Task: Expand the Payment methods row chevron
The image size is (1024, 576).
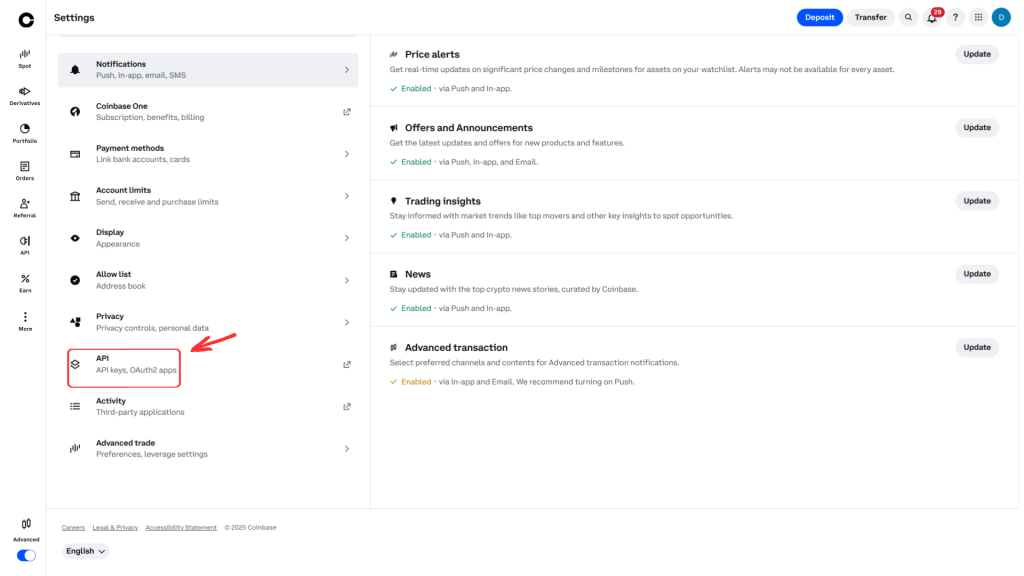Action: pyautogui.click(x=347, y=154)
